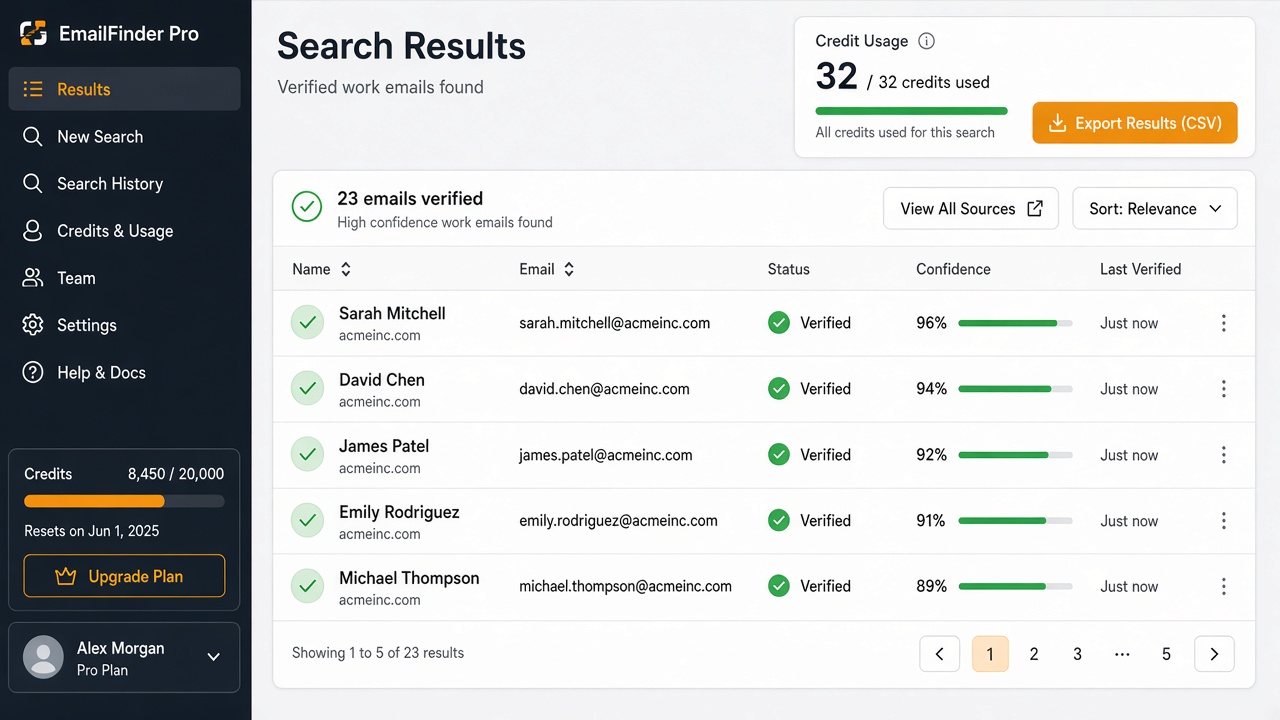
Task: Click the Verified status icon for David Chen
Action: pyautogui.click(x=779, y=389)
